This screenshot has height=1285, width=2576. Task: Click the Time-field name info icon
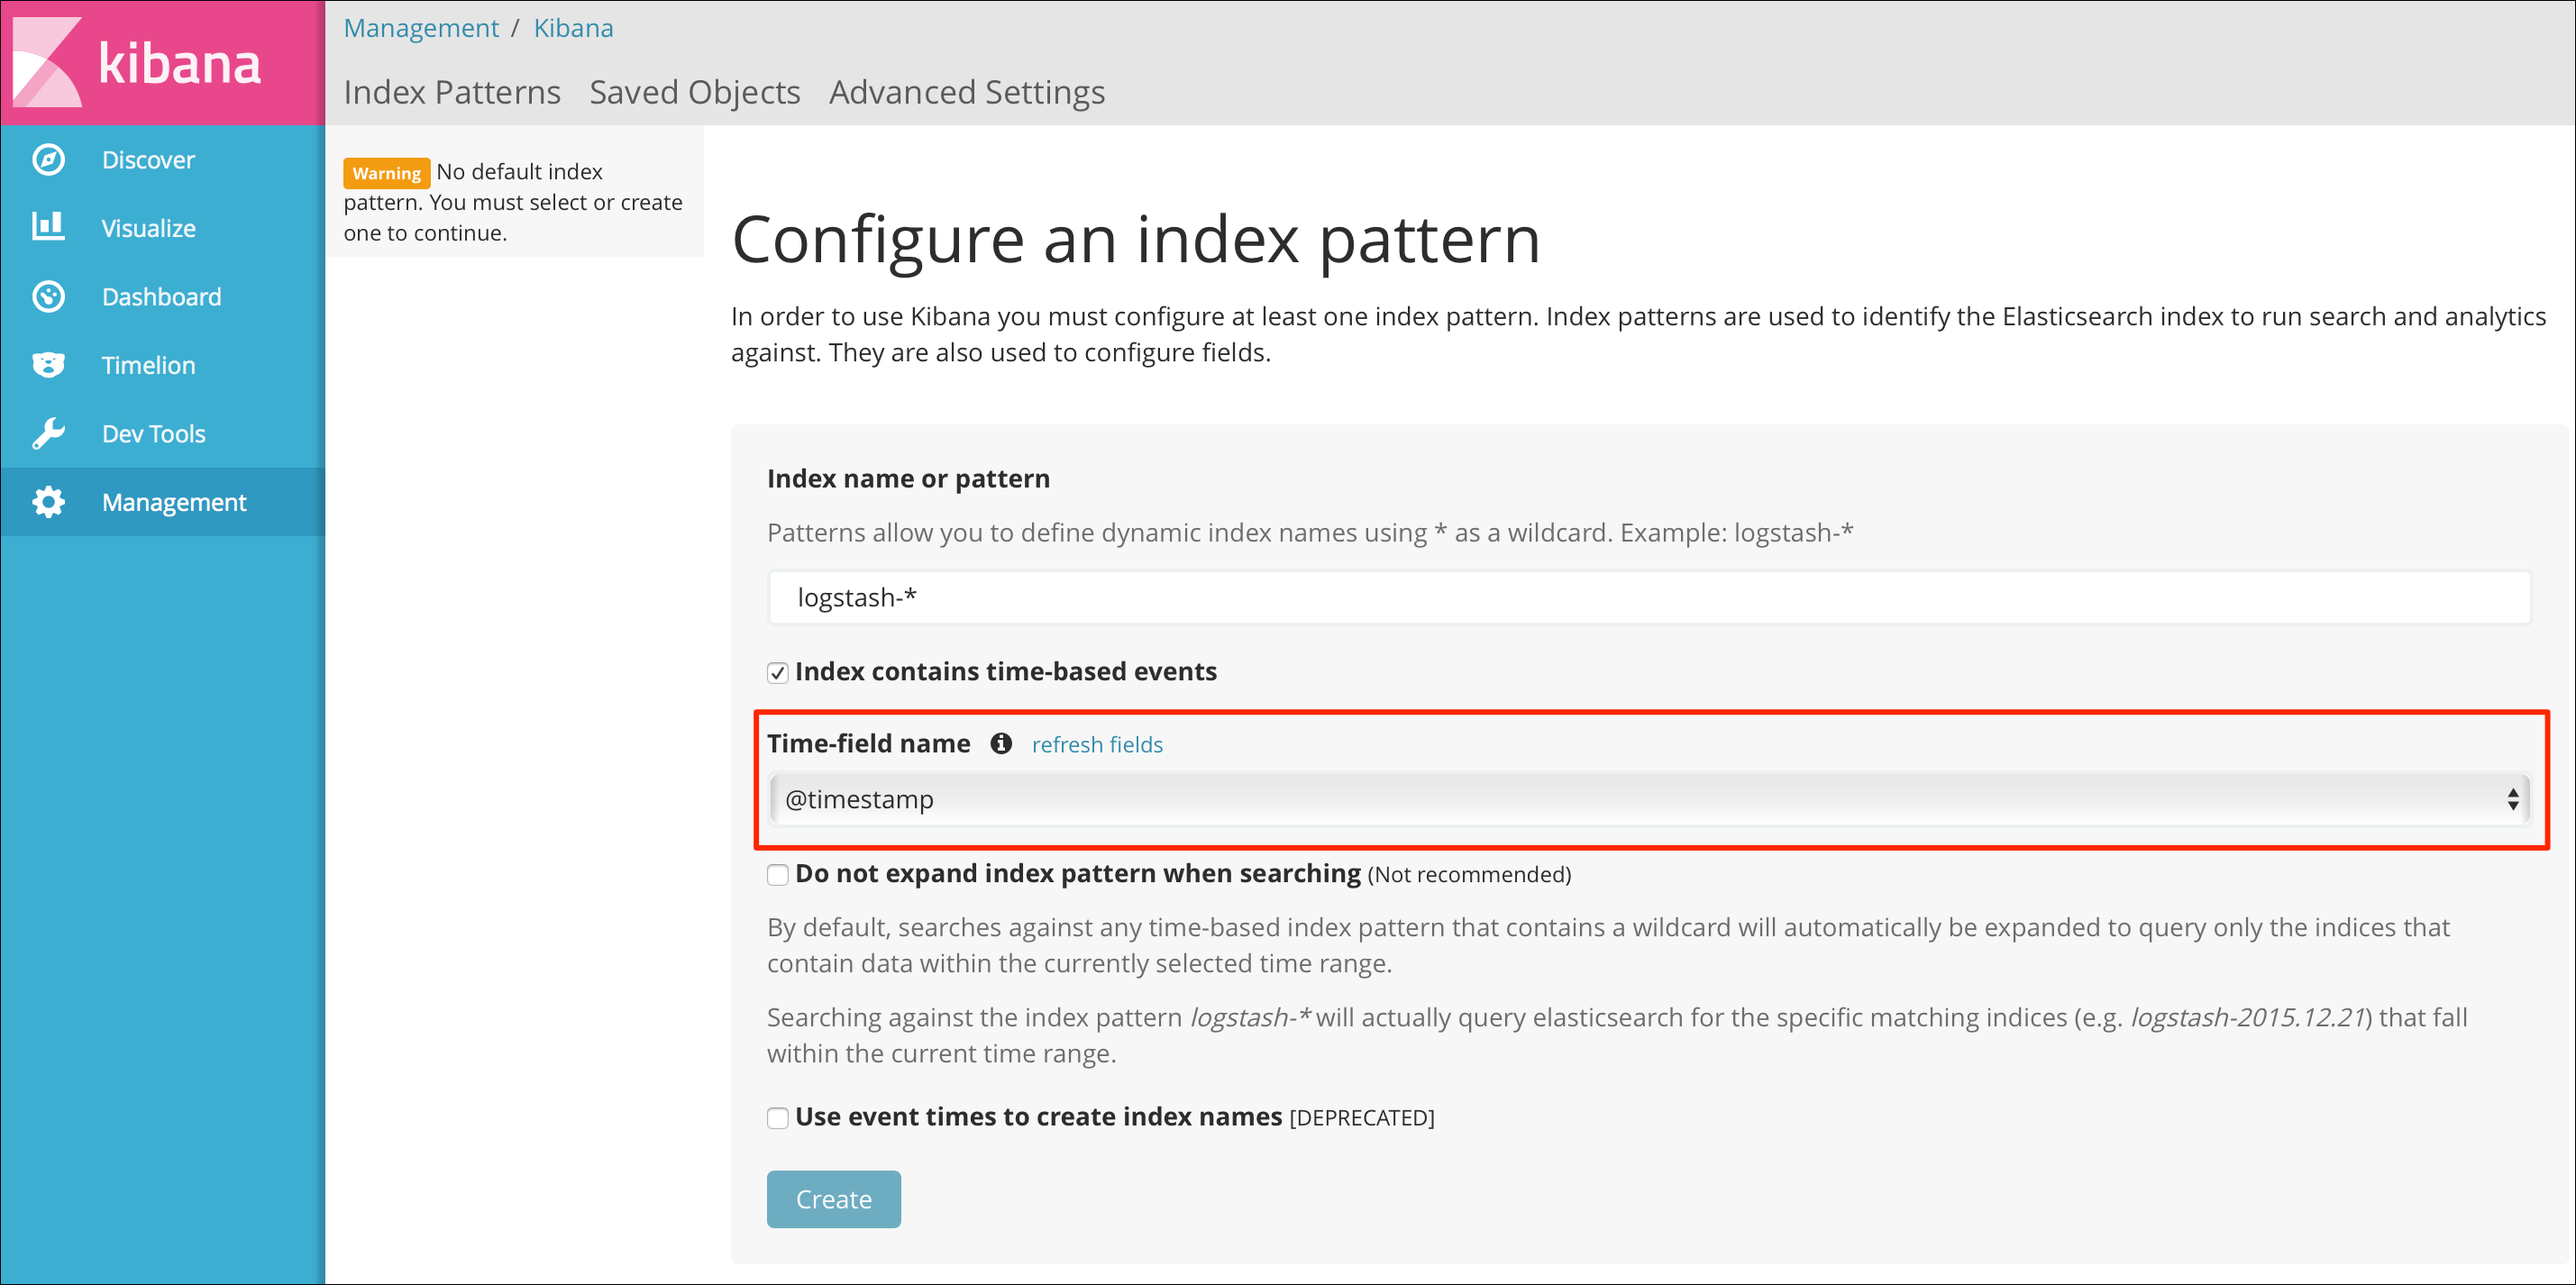click(x=1001, y=743)
